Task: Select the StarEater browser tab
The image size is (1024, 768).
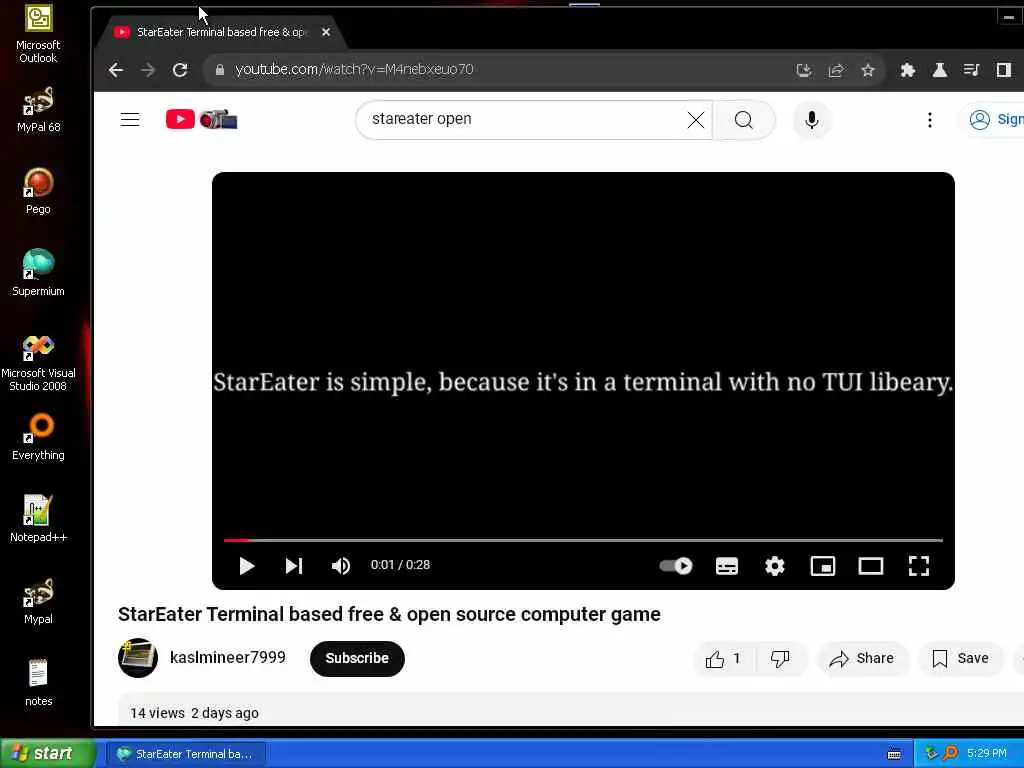Action: (222, 32)
